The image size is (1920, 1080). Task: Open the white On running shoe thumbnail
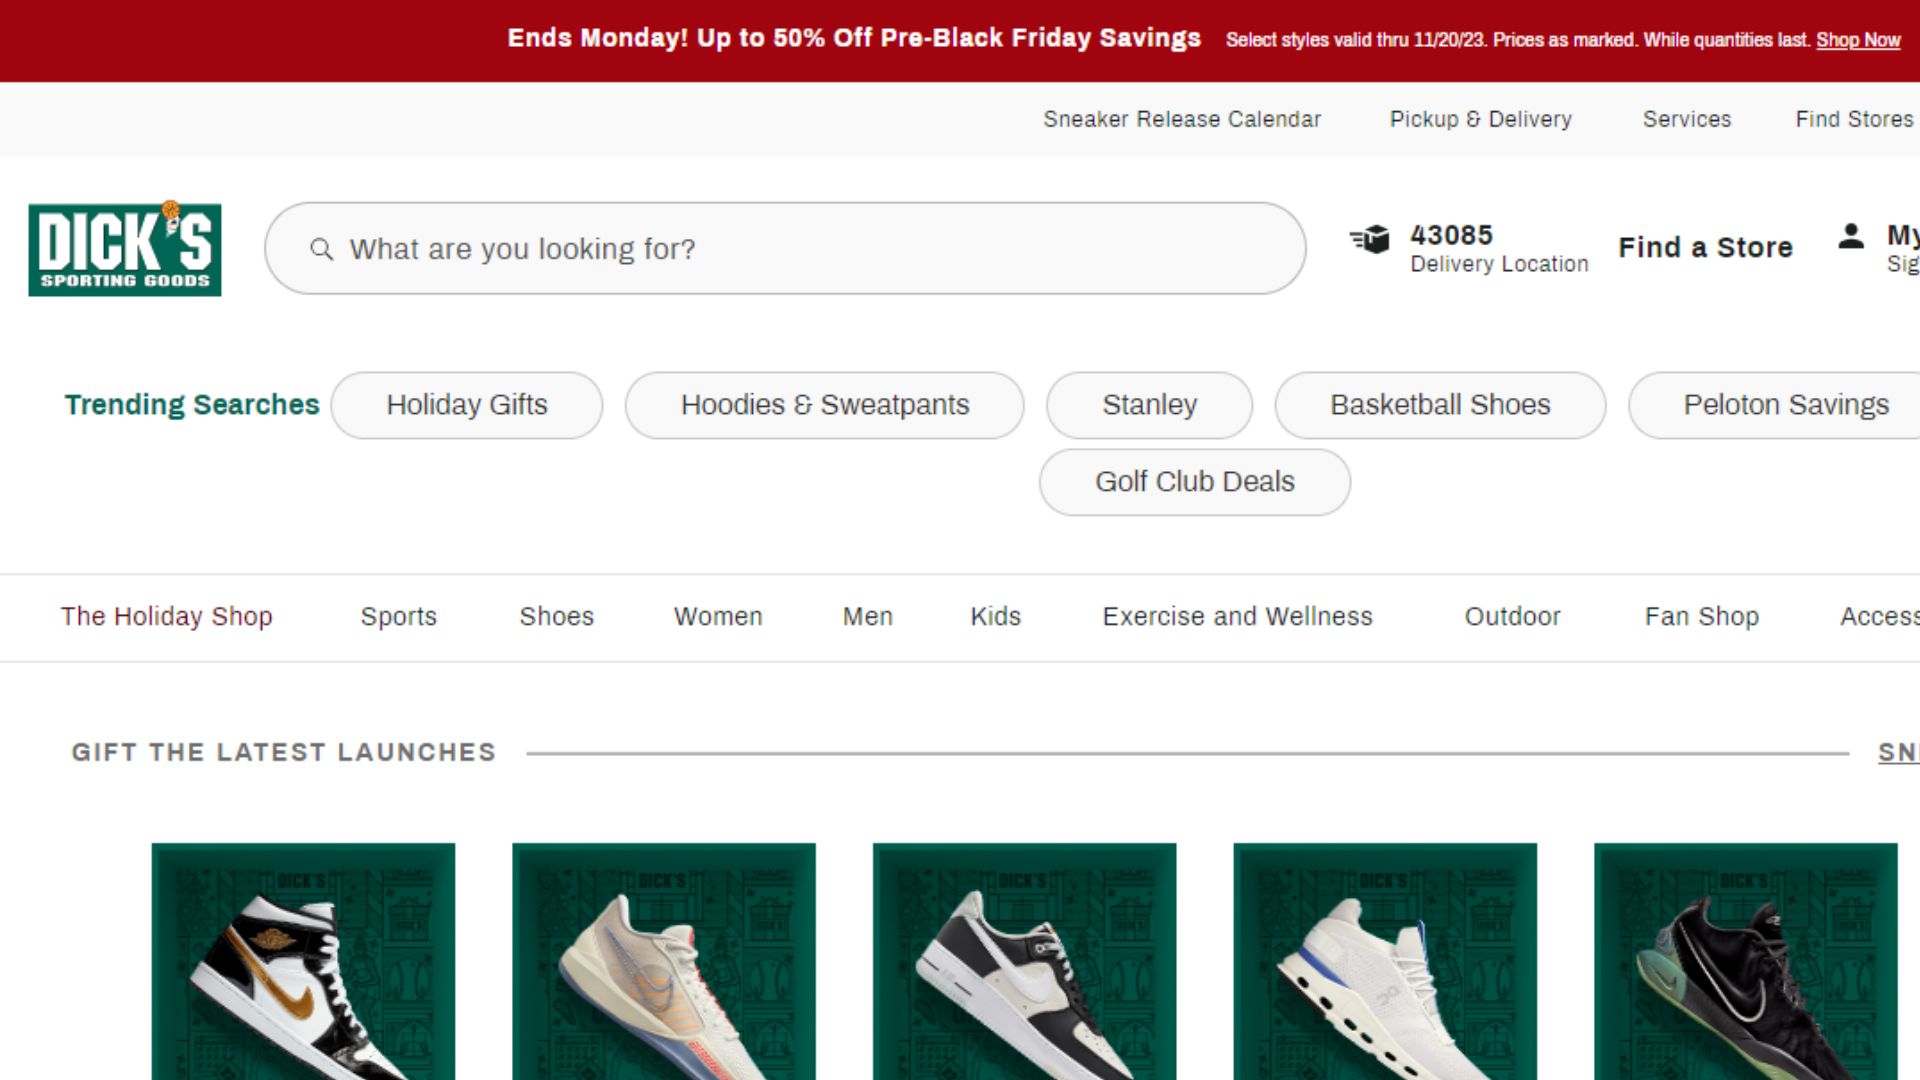point(1385,961)
